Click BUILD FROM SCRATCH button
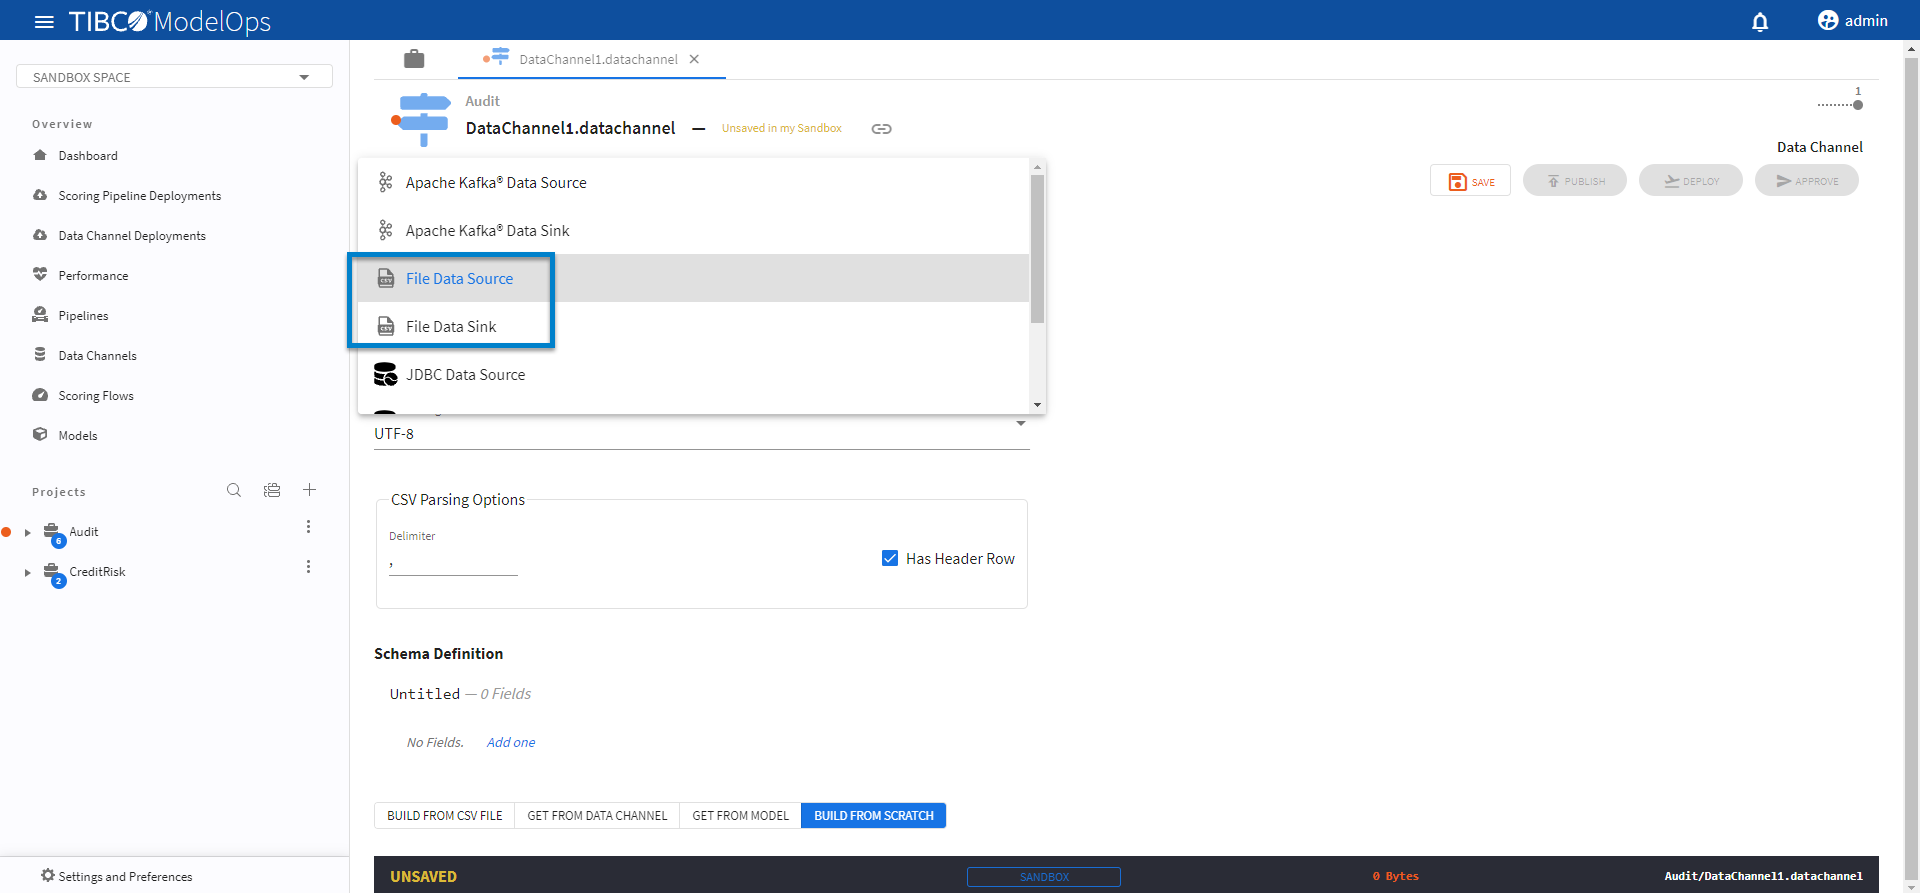The height and width of the screenshot is (893, 1920). point(874,816)
